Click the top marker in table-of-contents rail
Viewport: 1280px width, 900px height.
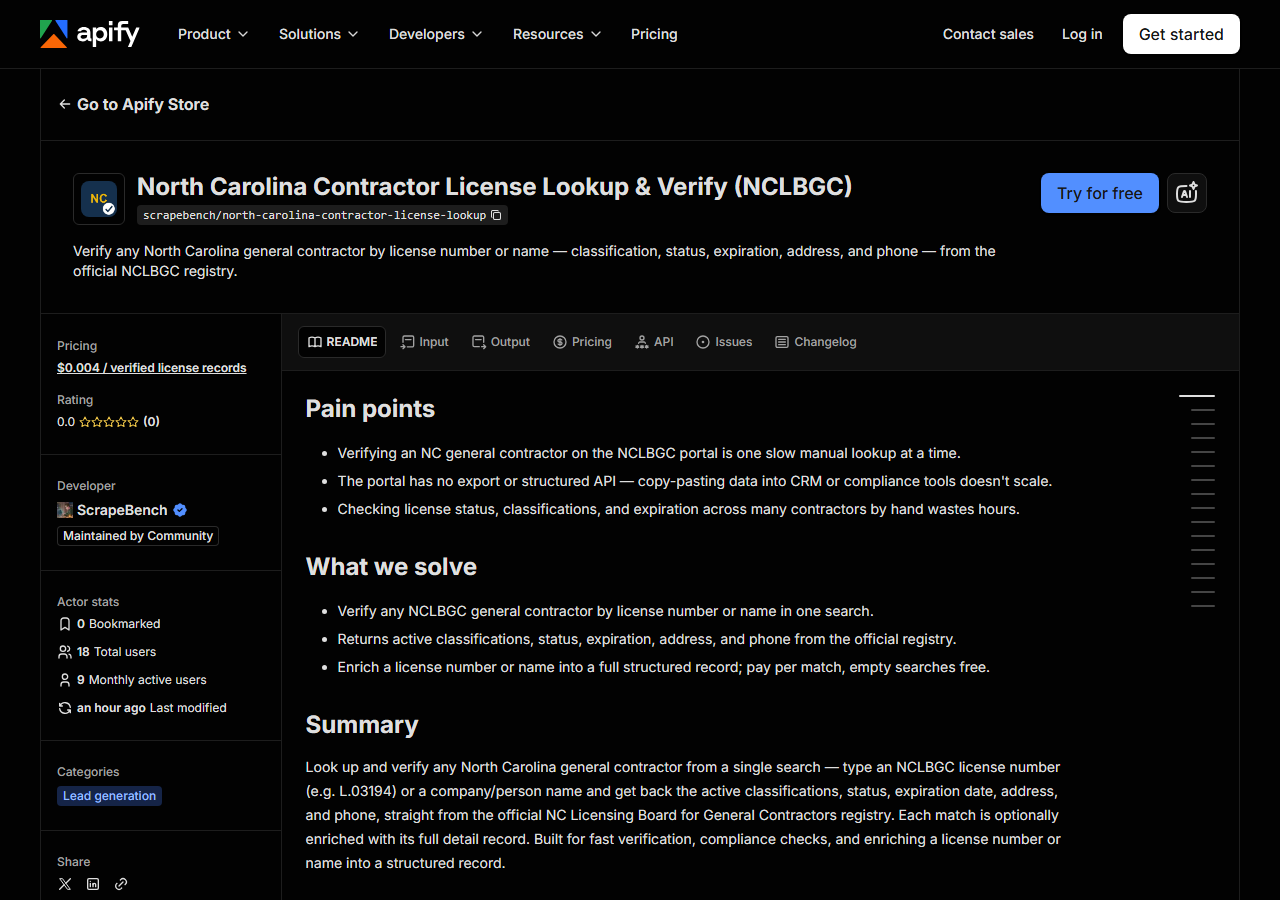(1197, 396)
